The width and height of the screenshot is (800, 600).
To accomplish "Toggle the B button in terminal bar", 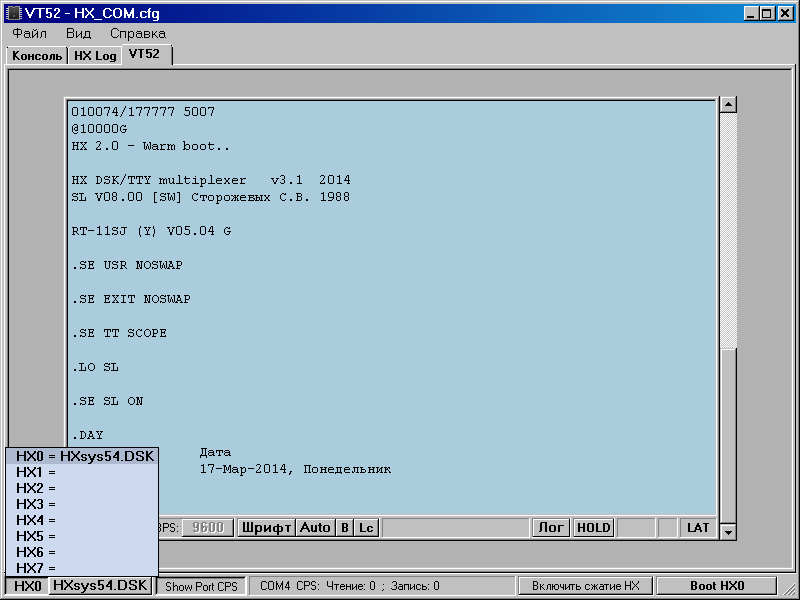I will (x=345, y=527).
